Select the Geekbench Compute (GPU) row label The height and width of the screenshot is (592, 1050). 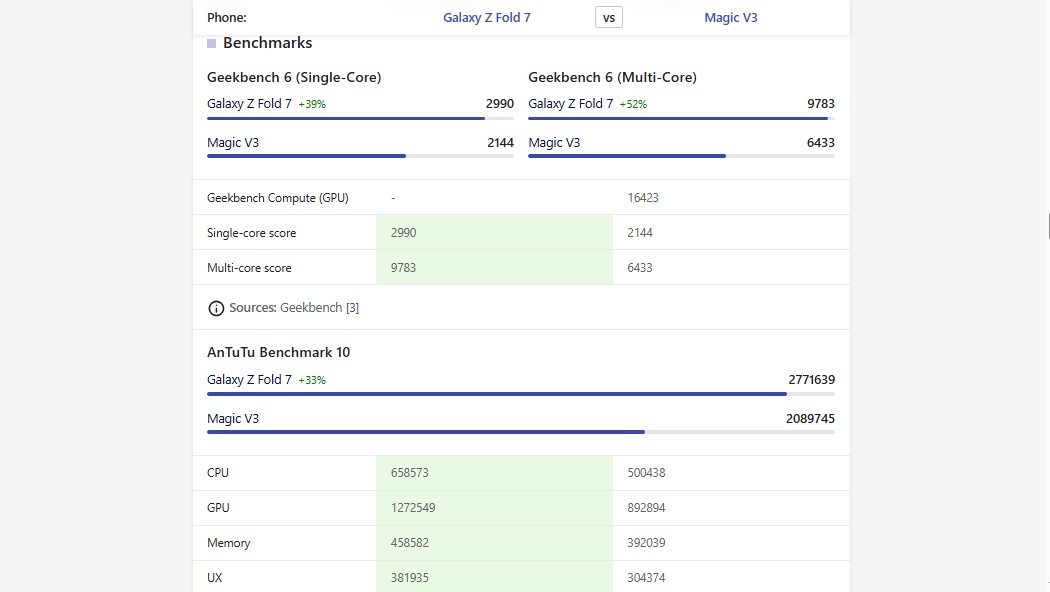click(x=277, y=198)
